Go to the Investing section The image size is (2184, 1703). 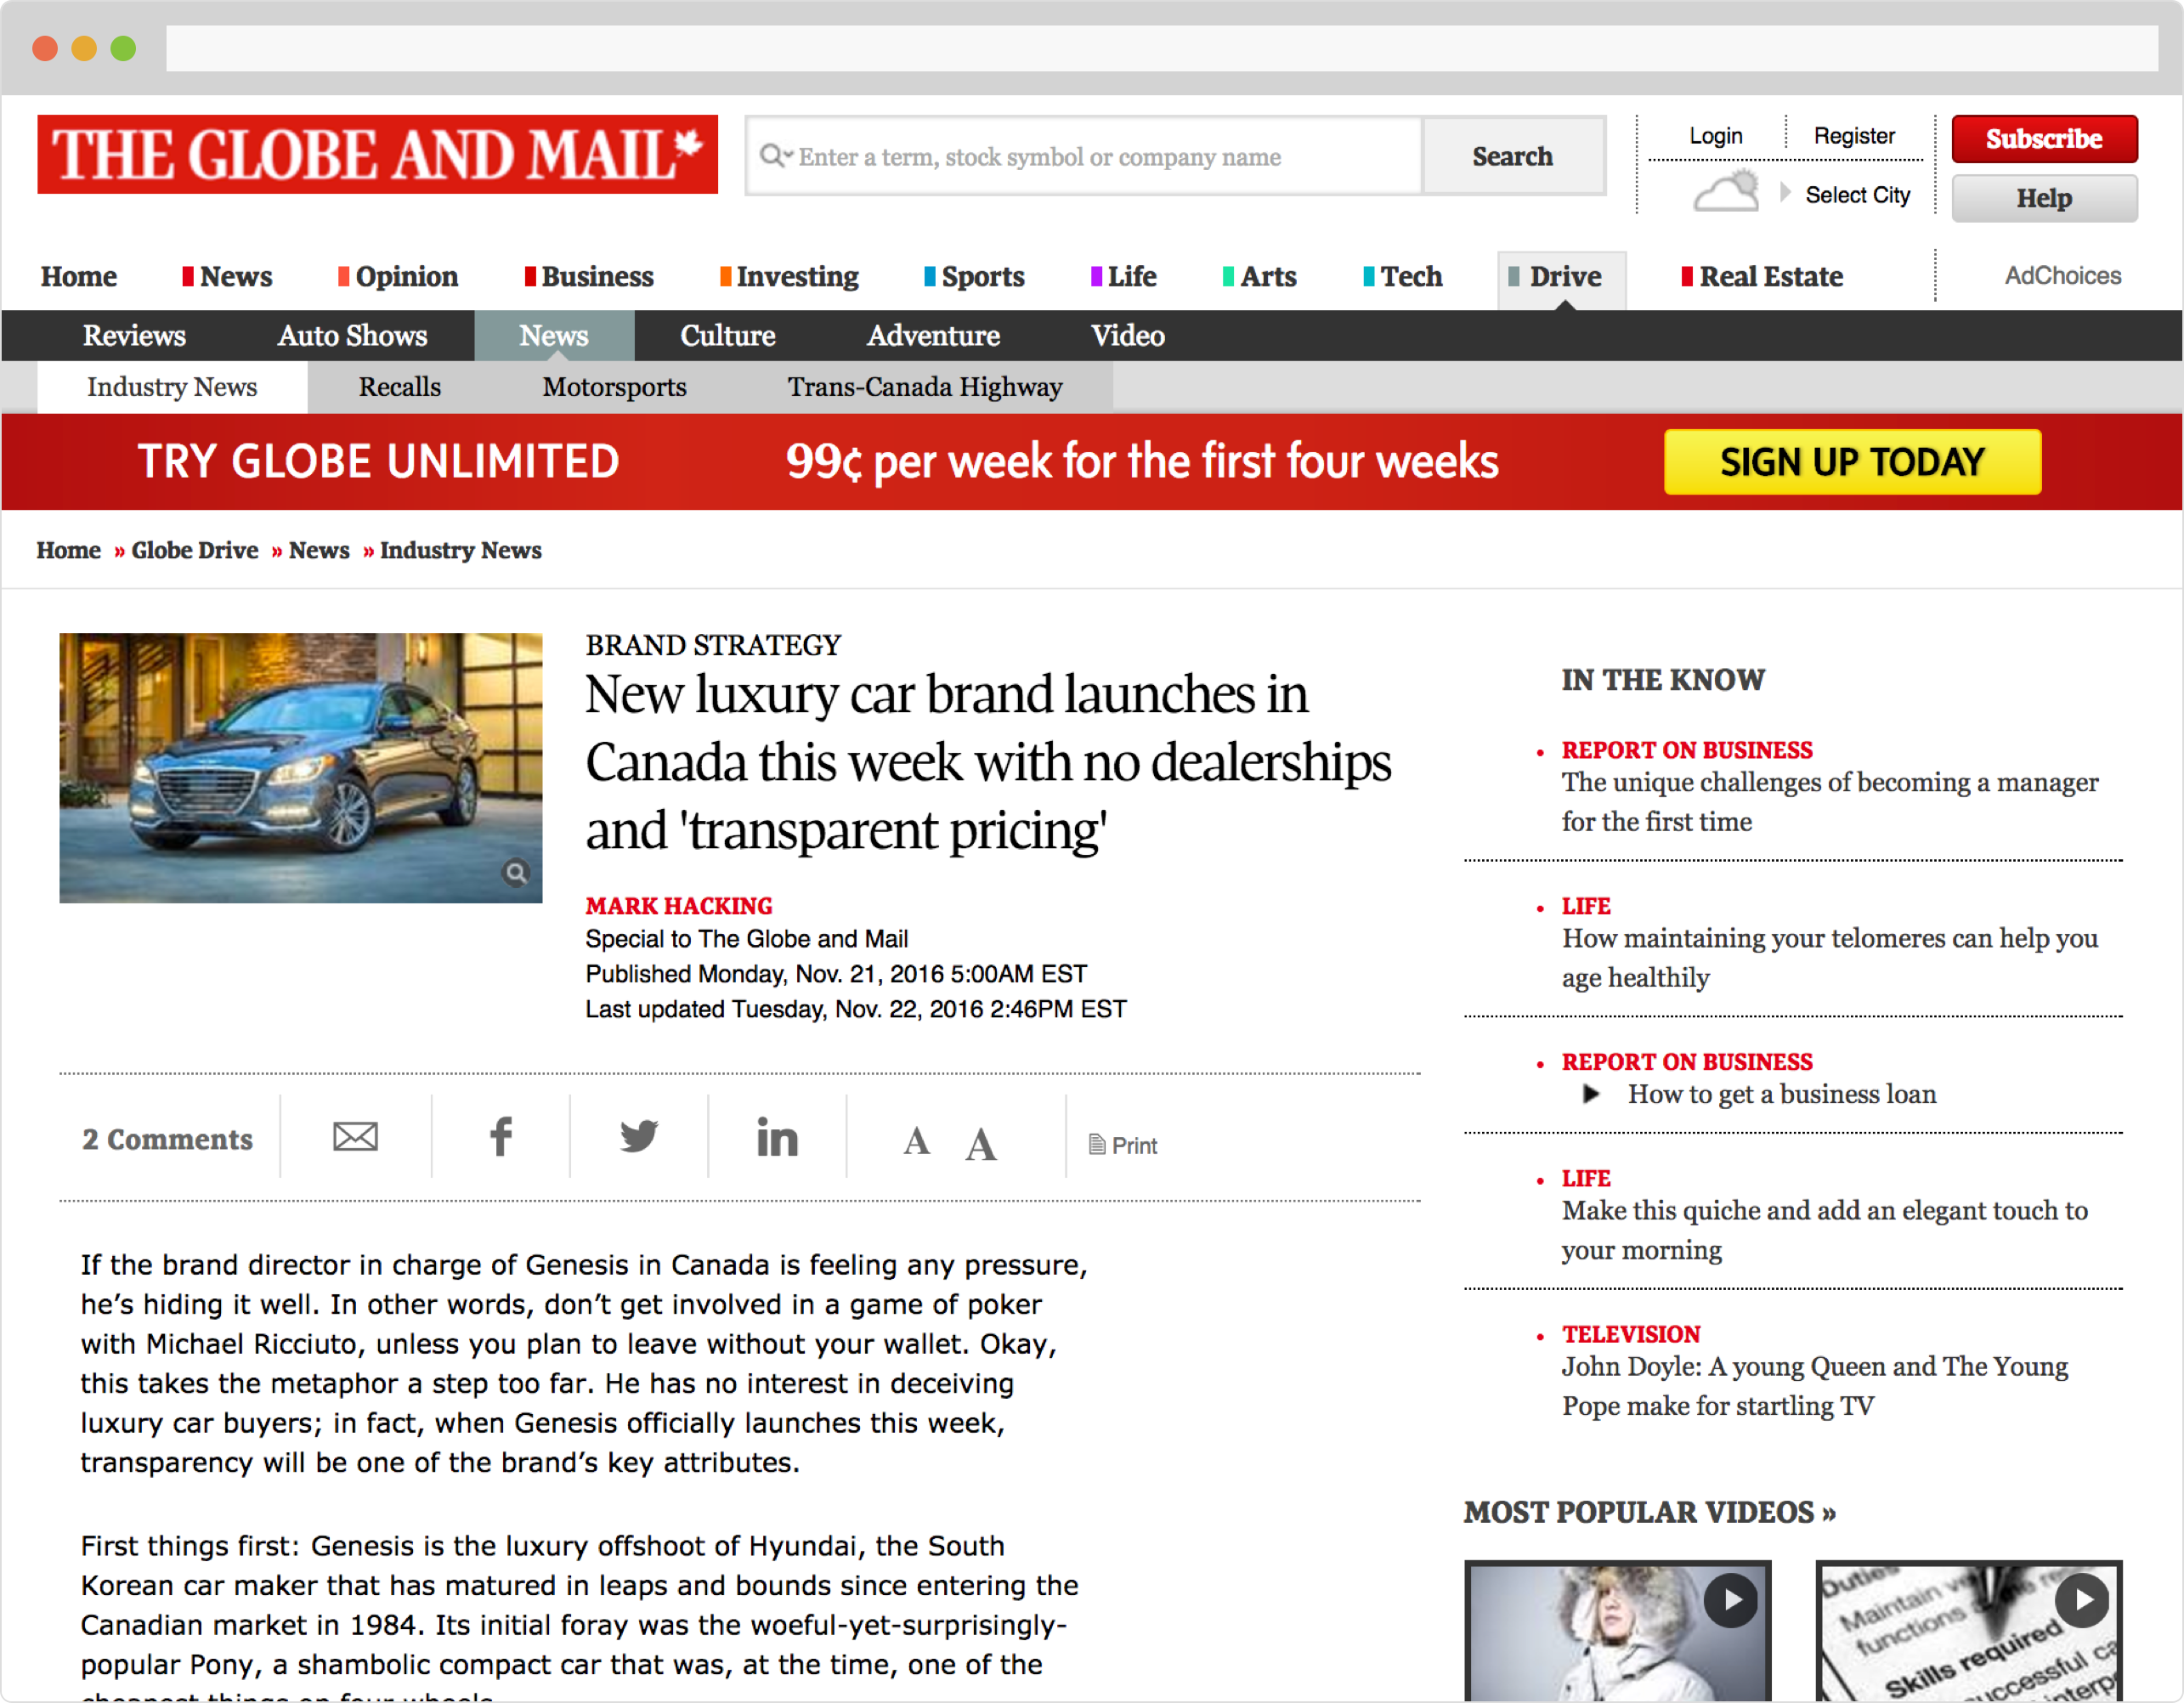[789, 276]
